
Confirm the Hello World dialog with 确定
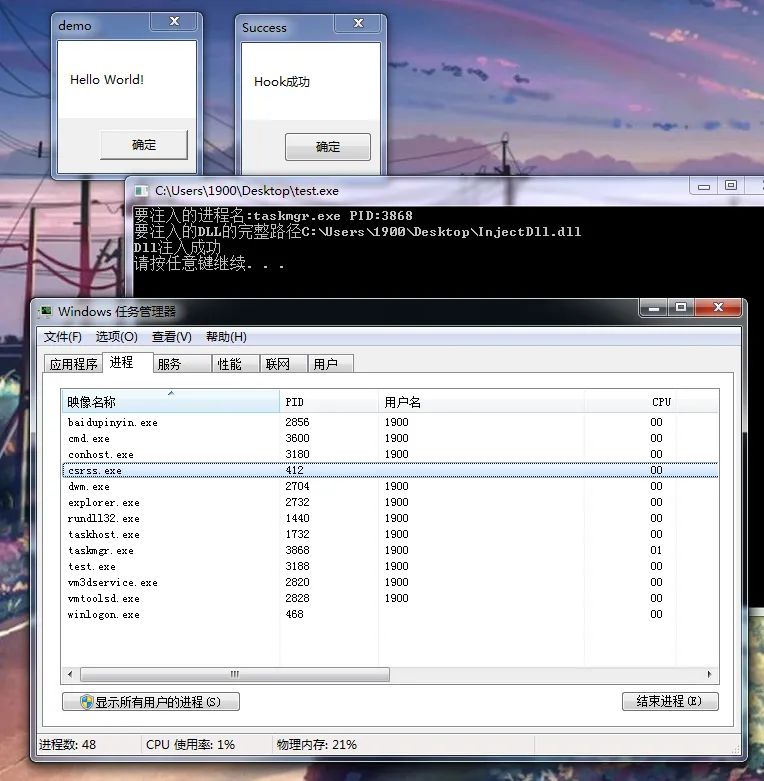click(144, 145)
